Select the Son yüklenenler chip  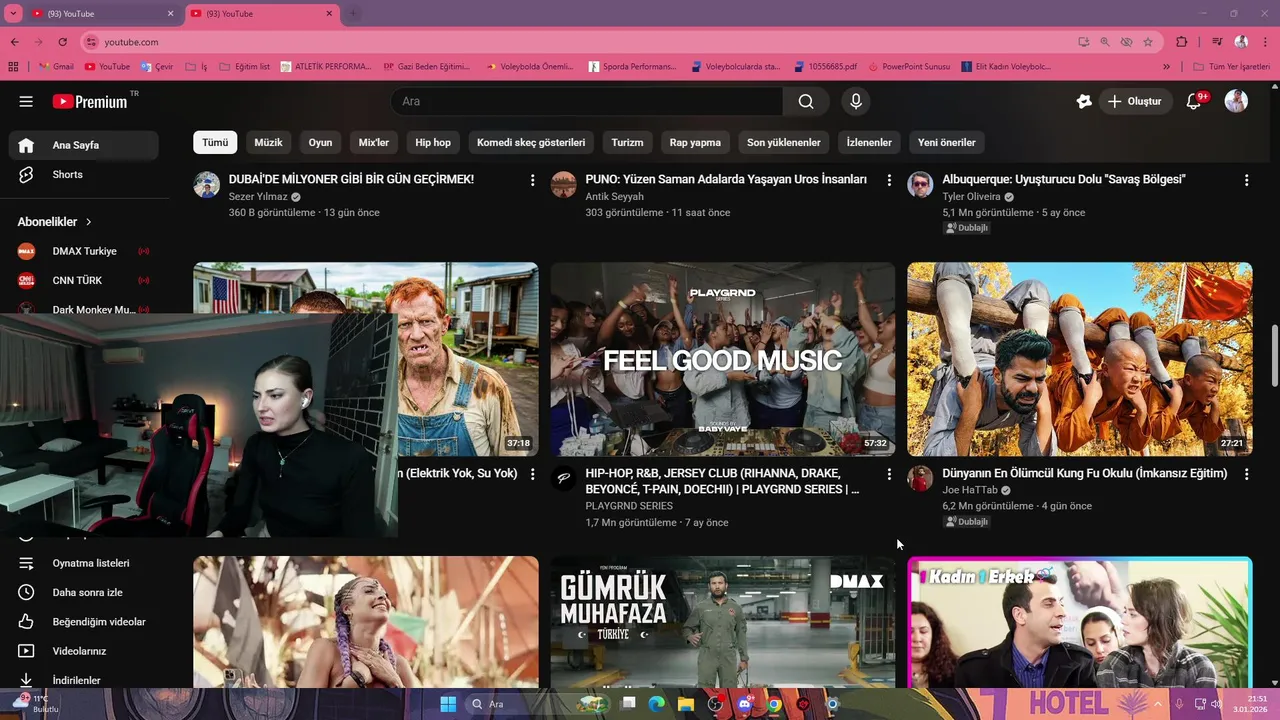pyautogui.click(x=784, y=142)
